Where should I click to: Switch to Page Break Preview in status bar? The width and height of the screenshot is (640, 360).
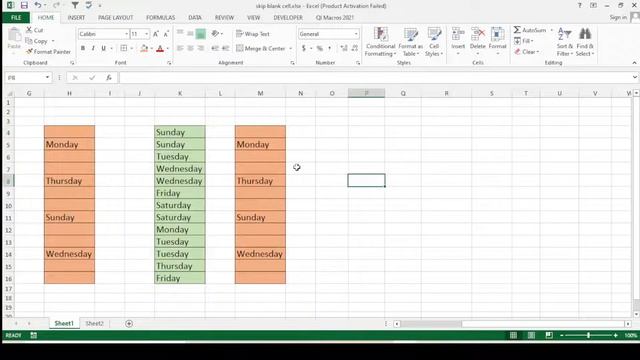549,335
